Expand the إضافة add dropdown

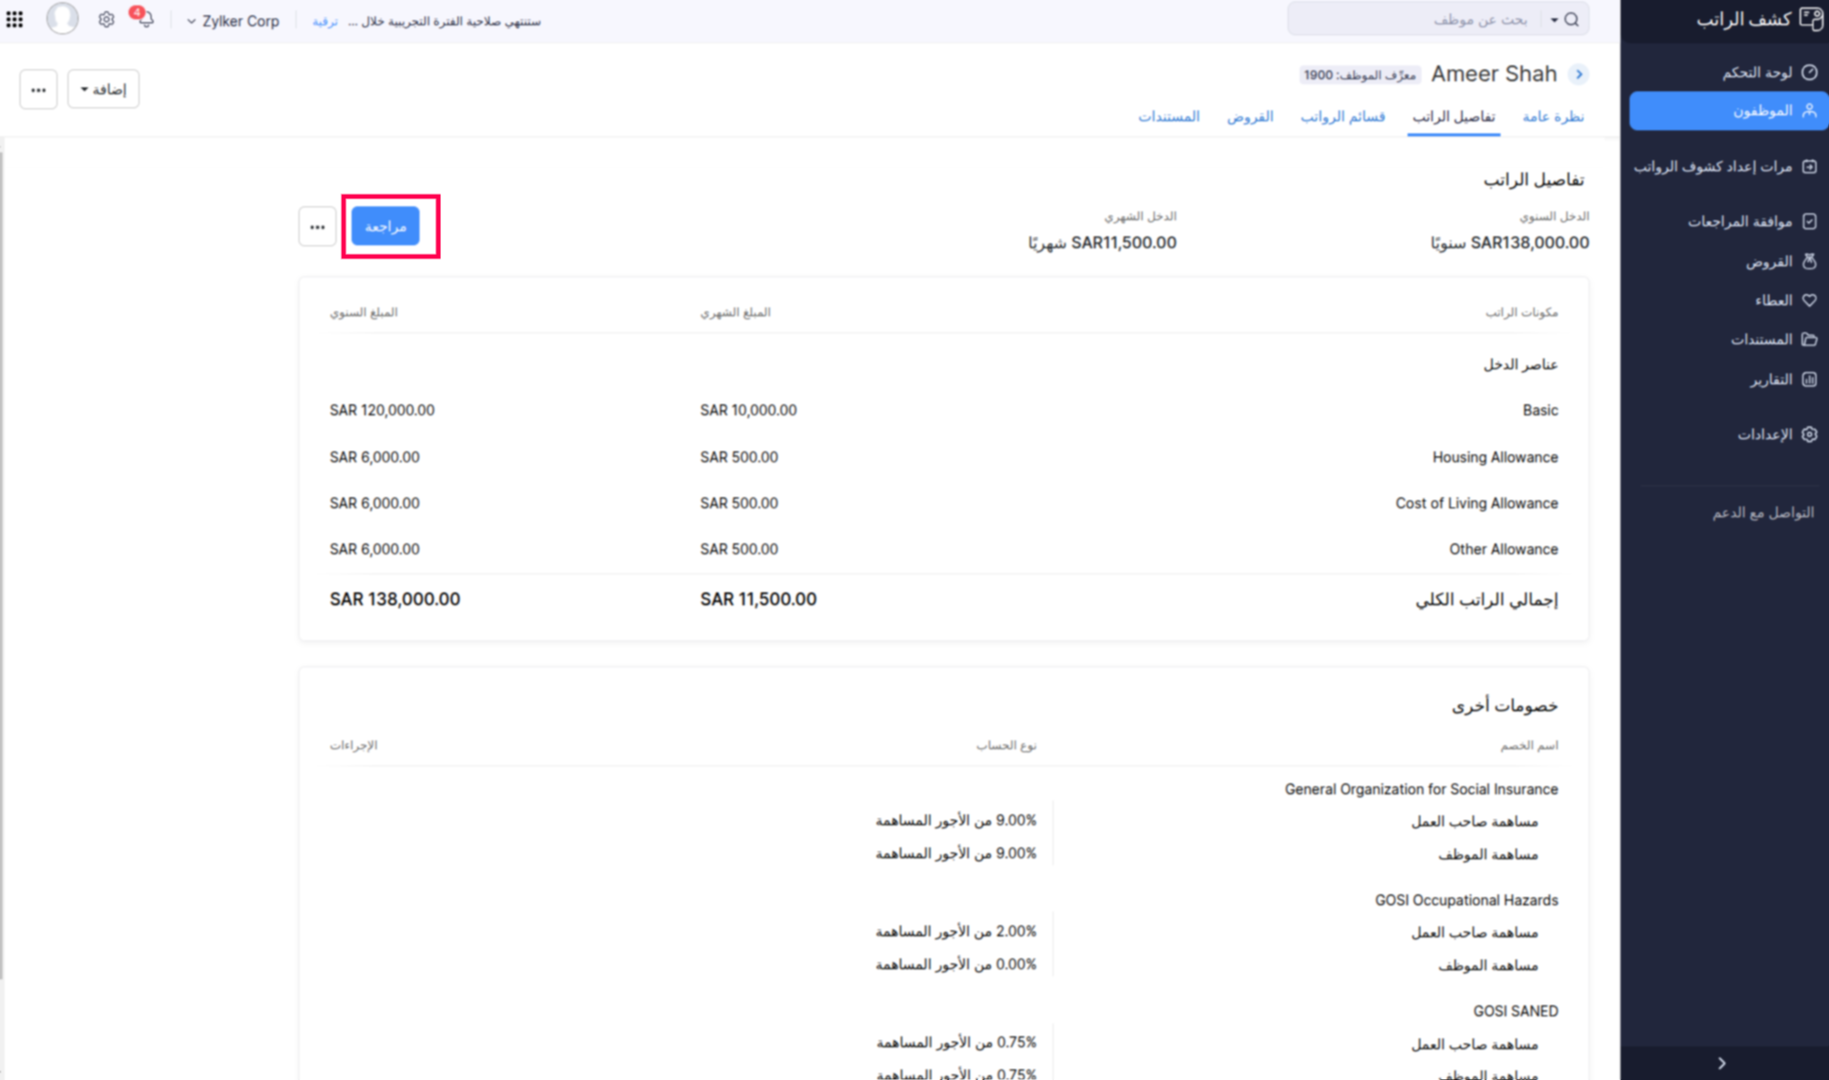[x=103, y=89]
